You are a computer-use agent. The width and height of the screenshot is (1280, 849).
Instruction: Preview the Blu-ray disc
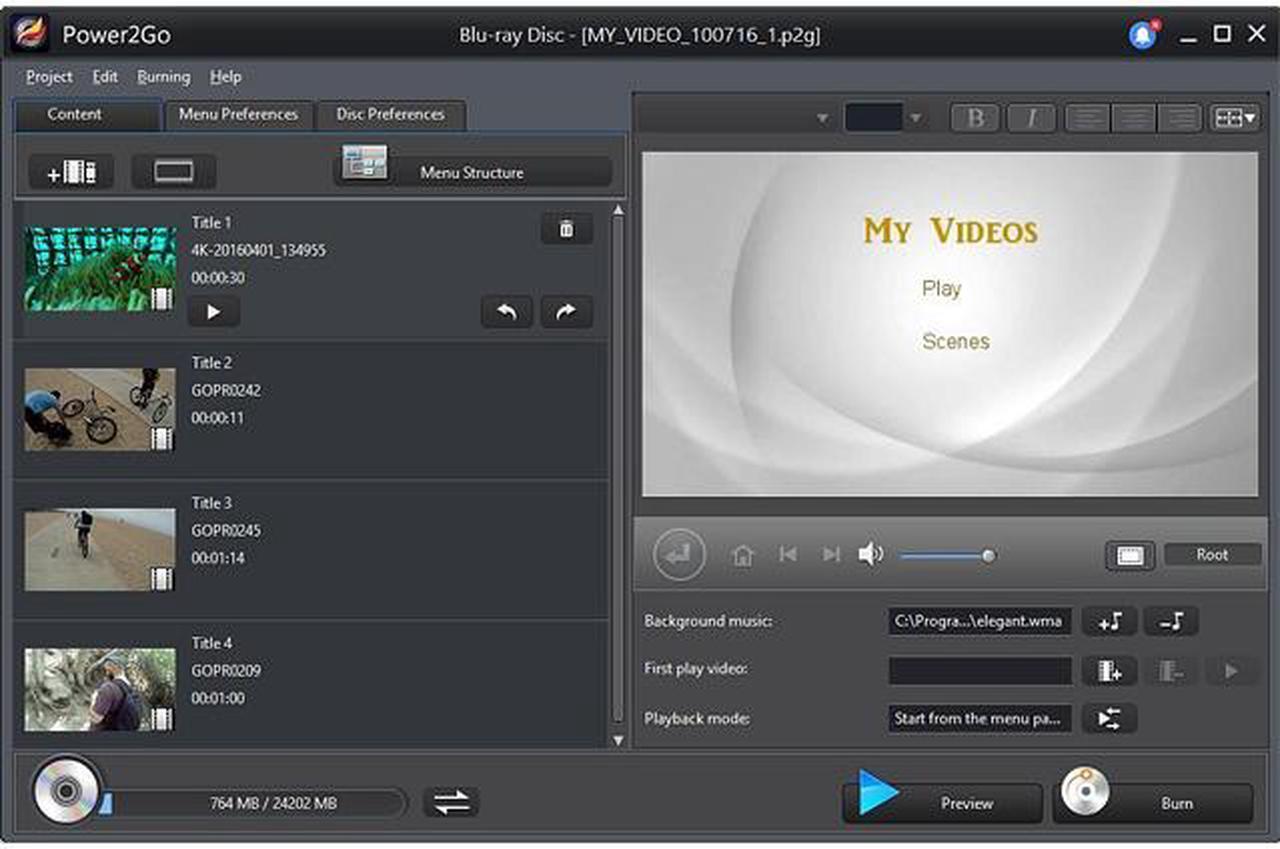click(x=943, y=802)
